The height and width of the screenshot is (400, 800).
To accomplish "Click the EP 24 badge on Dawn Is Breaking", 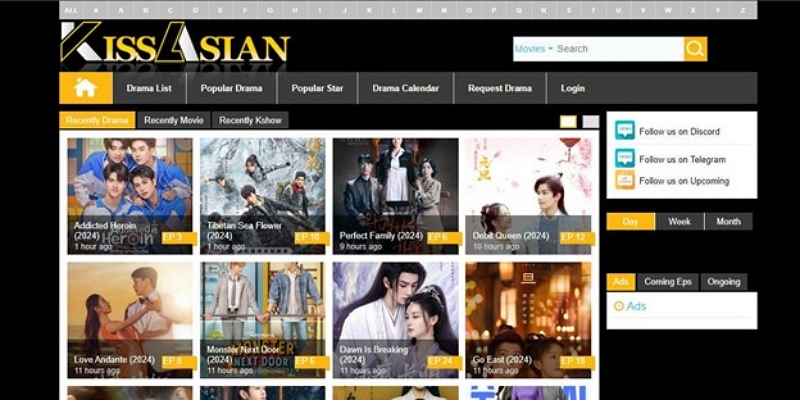I will [443, 362].
